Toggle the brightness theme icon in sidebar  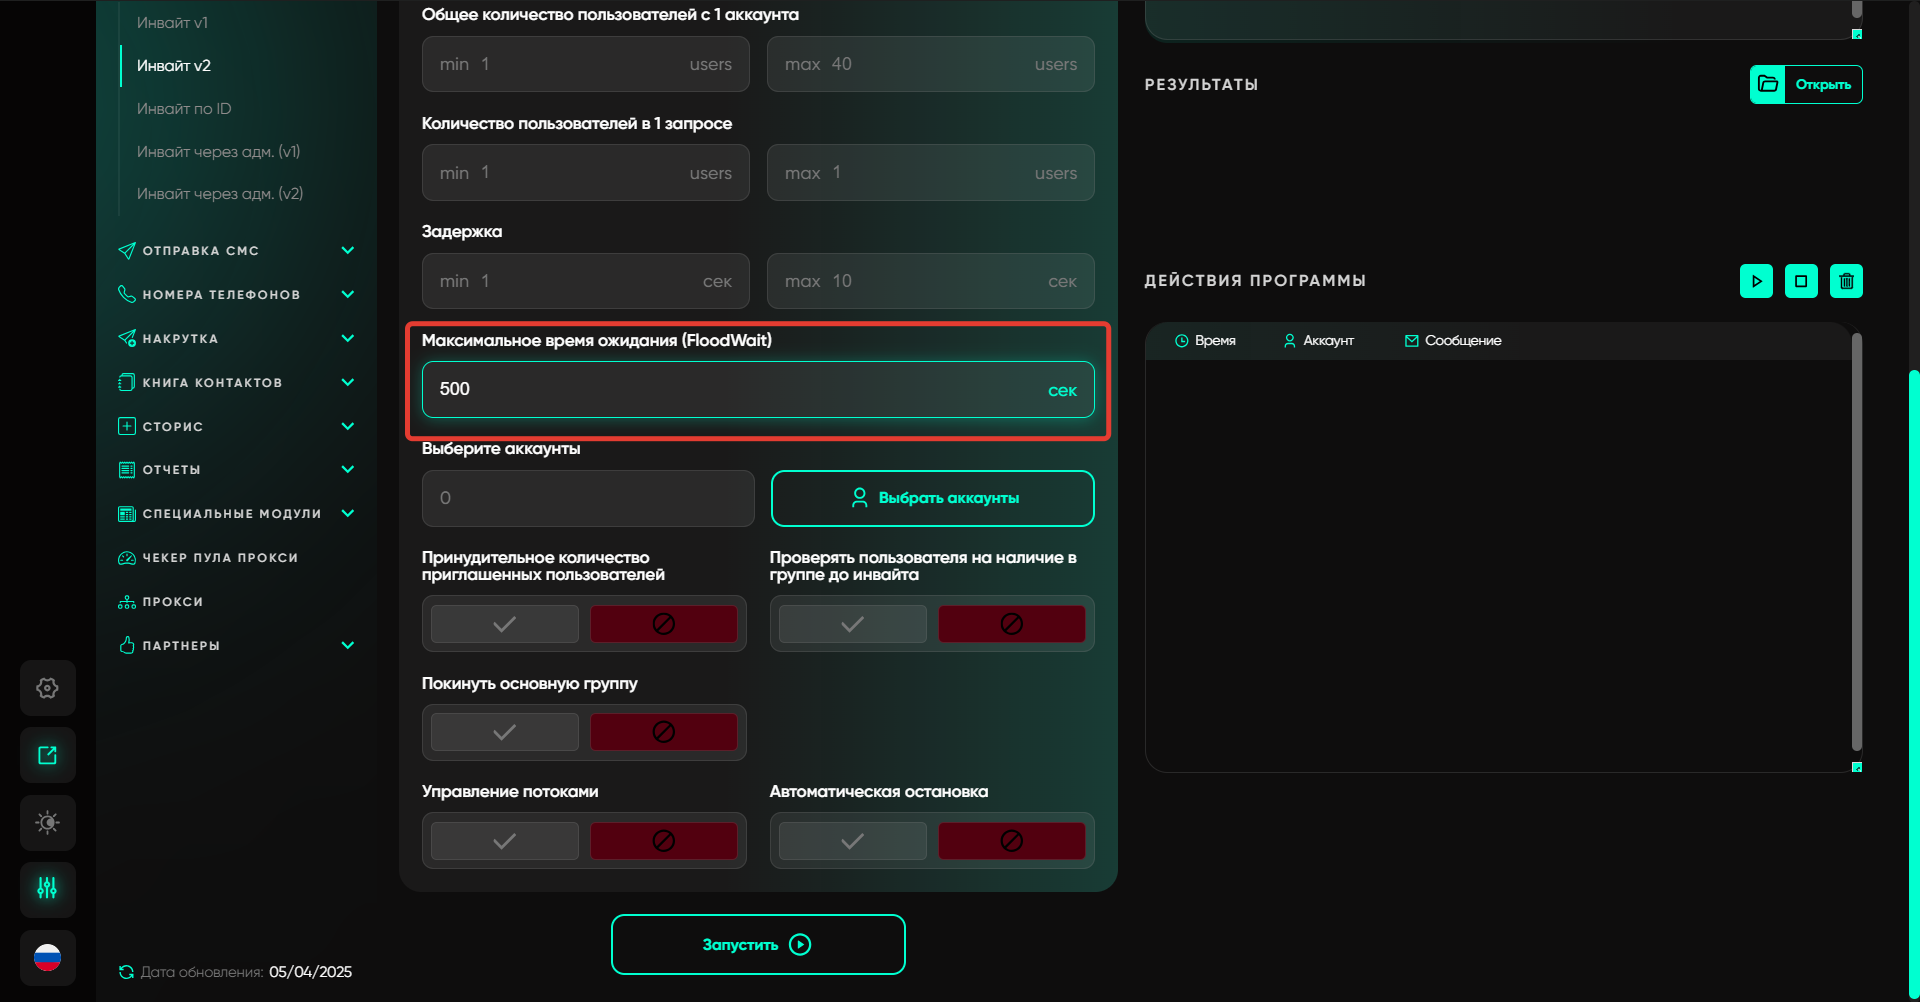point(47,822)
